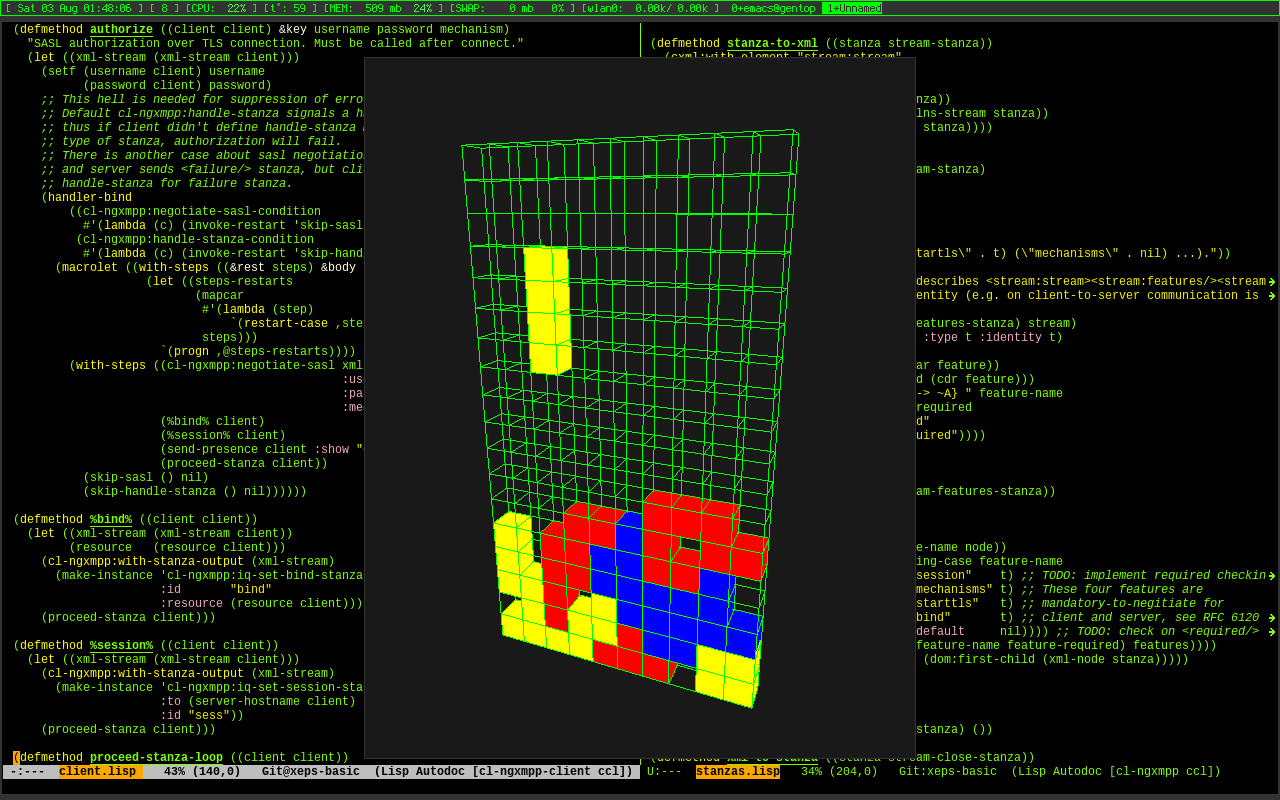Viewport: 1280px width, 800px height.
Task: Click Git@xeps-basic in left mode line
Action: tap(311, 772)
